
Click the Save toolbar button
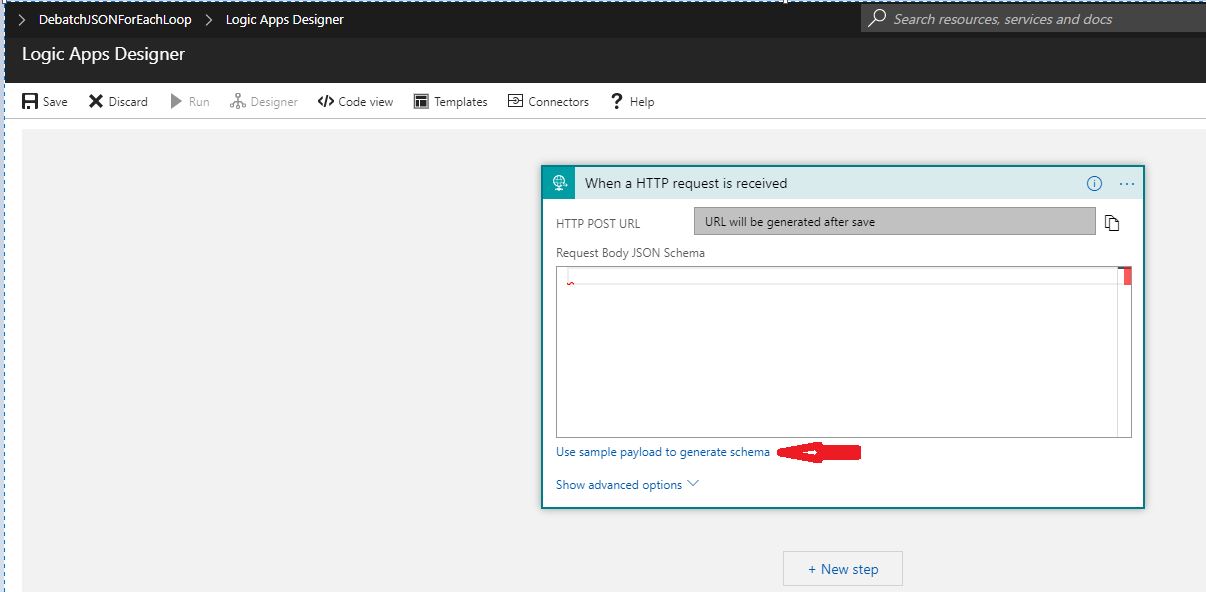coord(45,101)
